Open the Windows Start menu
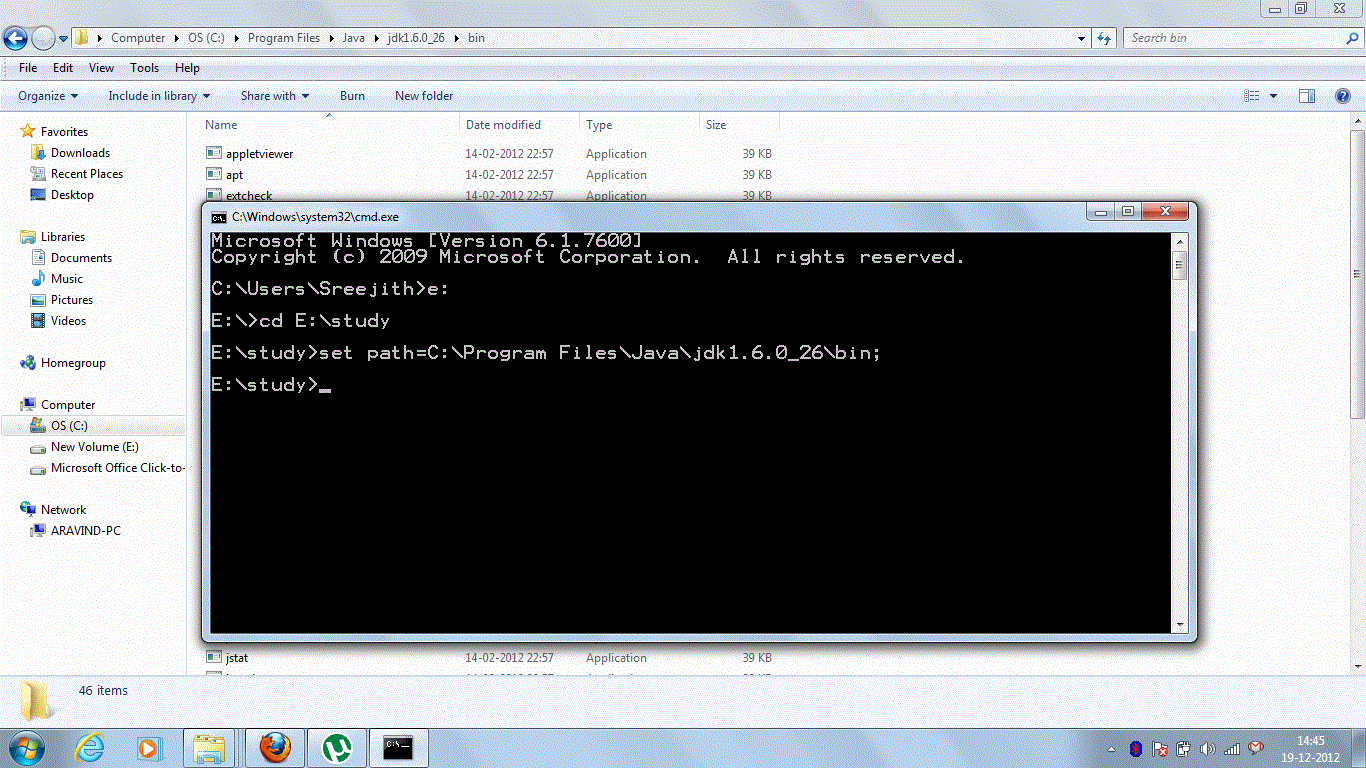 pos(25,747)
